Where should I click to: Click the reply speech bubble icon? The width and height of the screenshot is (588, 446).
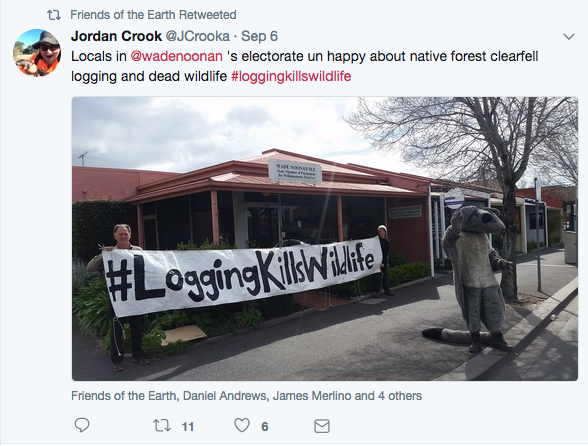click(82, 426)
